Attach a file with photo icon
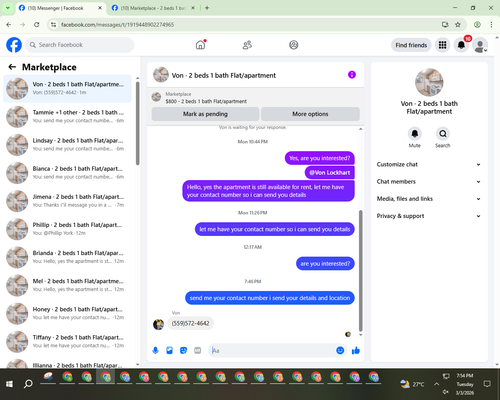500x400 pixels. (169, 350)
